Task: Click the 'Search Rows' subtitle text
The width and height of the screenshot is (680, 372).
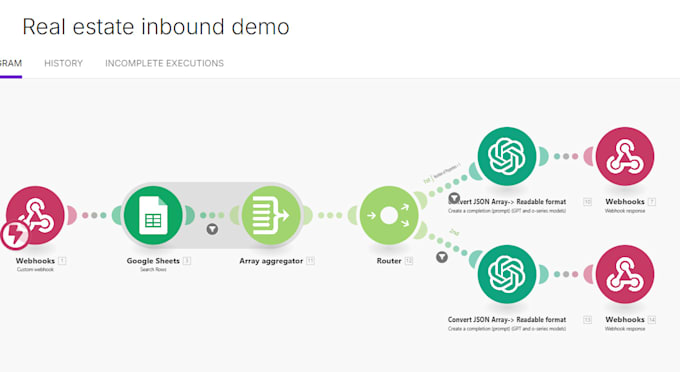Action: [153, 270]
